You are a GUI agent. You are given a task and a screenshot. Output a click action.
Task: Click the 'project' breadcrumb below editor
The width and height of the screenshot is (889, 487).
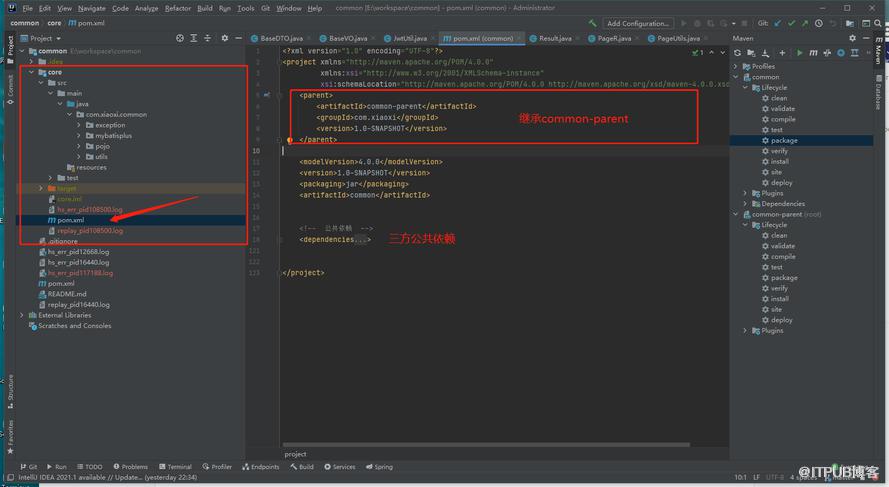pos(295,454)
